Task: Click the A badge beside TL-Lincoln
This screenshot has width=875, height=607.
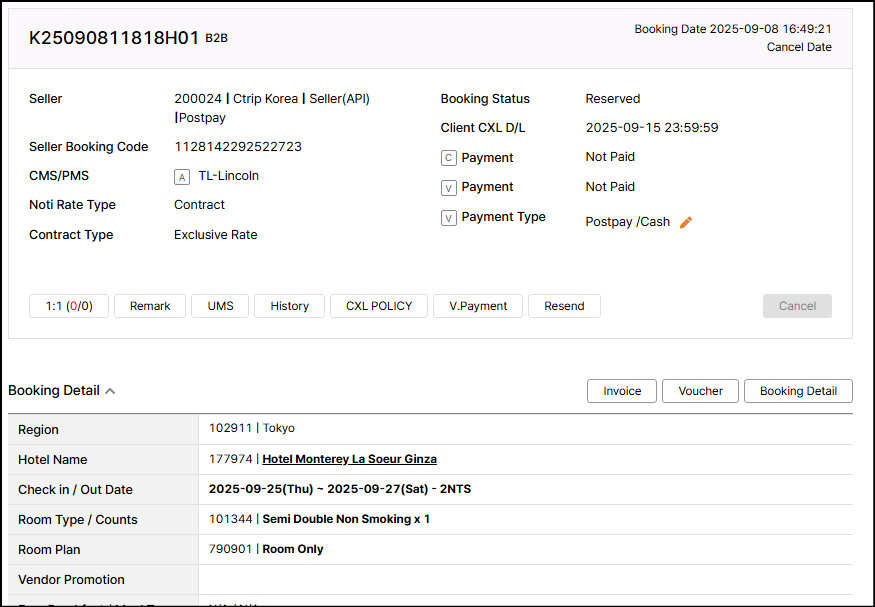Action: [x=182, y=177]
